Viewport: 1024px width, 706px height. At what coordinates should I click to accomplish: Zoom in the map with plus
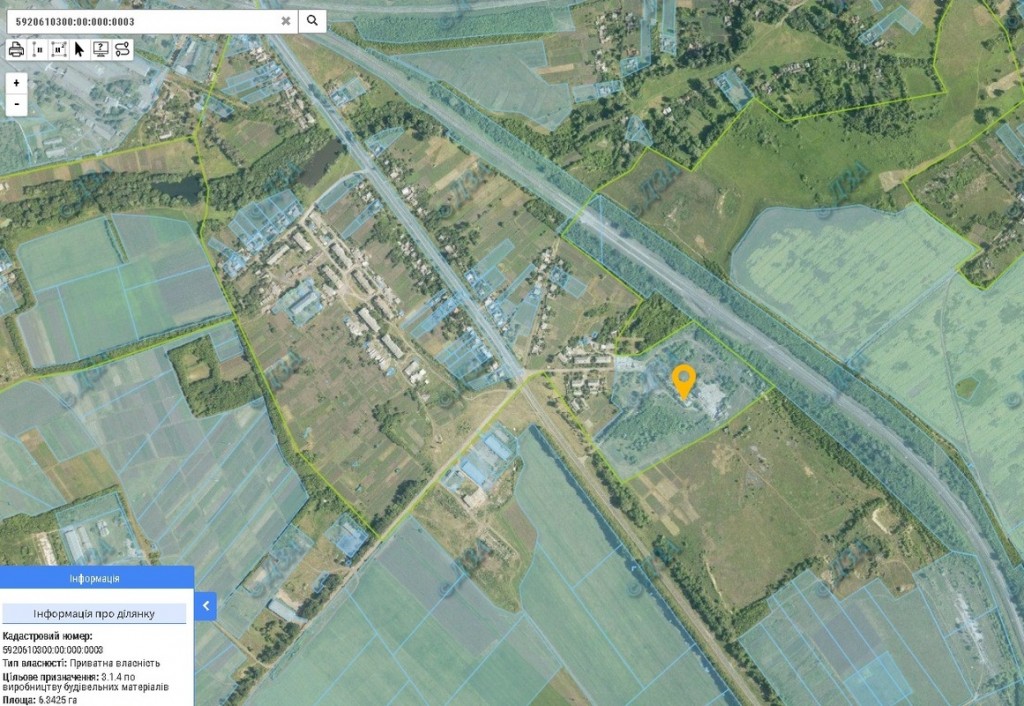pyautogui.click(x=17, y=83)
